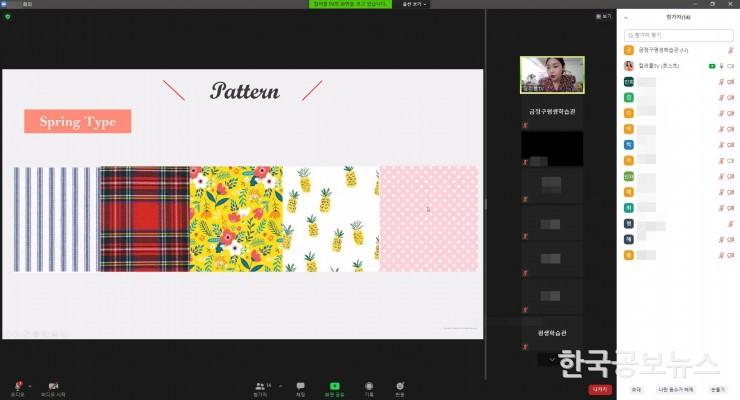Viewport: 740px width, 400px height.
Task: Click the invite button below the participants list
Action: click(x=636, y=389)
